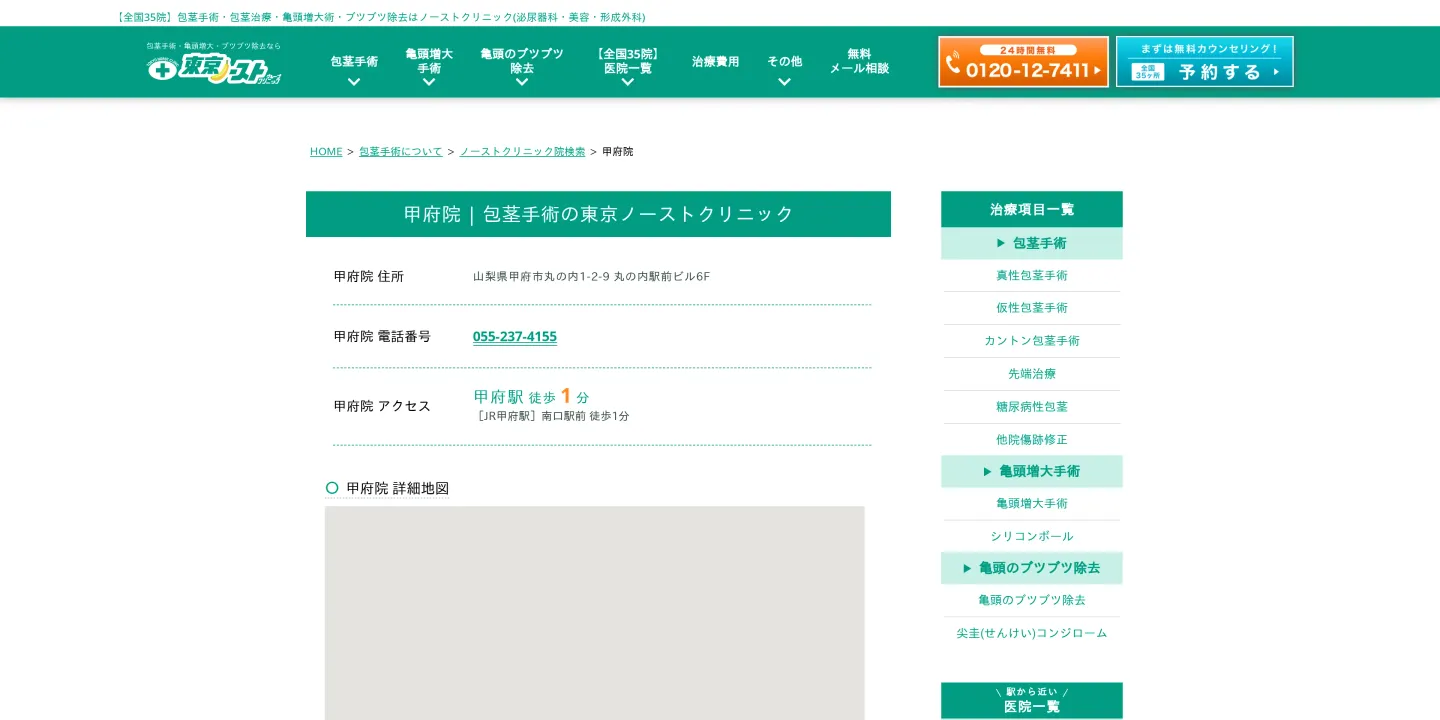The height and width of the screenshot is (720, 1440).
Task: Go to HOME breadcrumb link
Action: point(326,152)
